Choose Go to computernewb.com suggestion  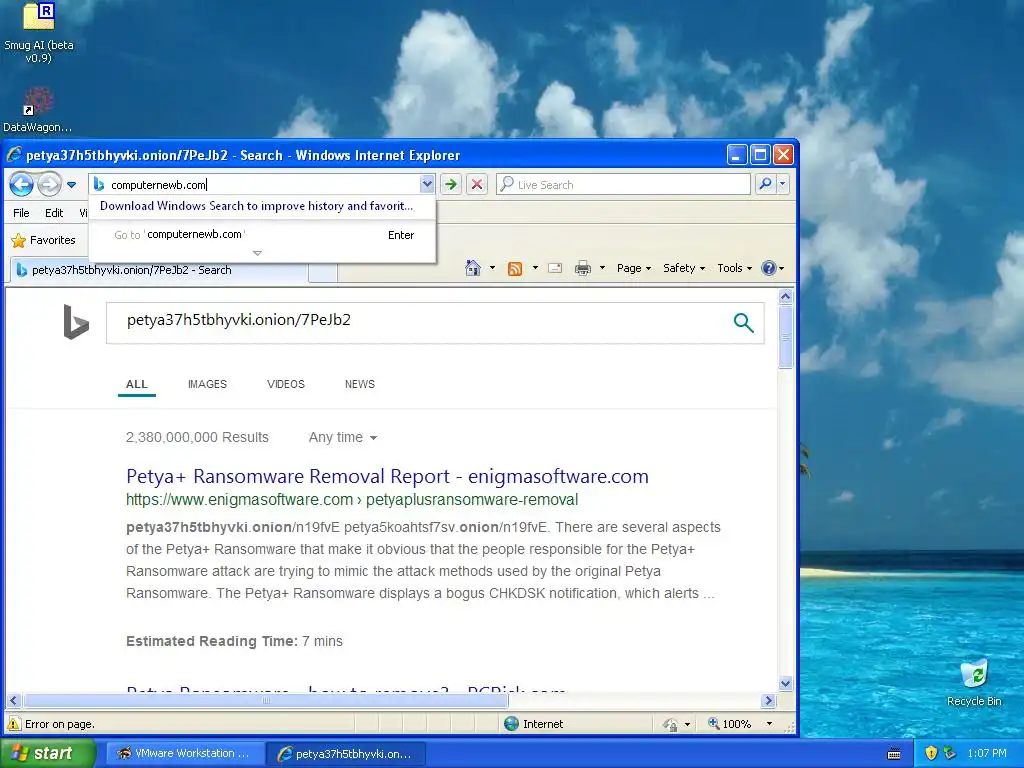(263, 234)
